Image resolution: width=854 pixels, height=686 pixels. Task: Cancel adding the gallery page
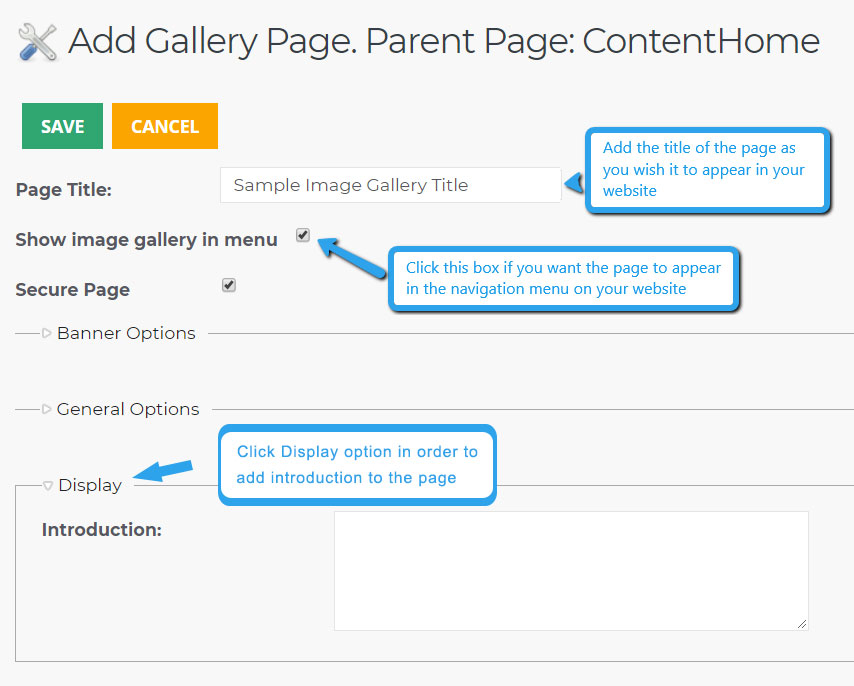[165, 126]
